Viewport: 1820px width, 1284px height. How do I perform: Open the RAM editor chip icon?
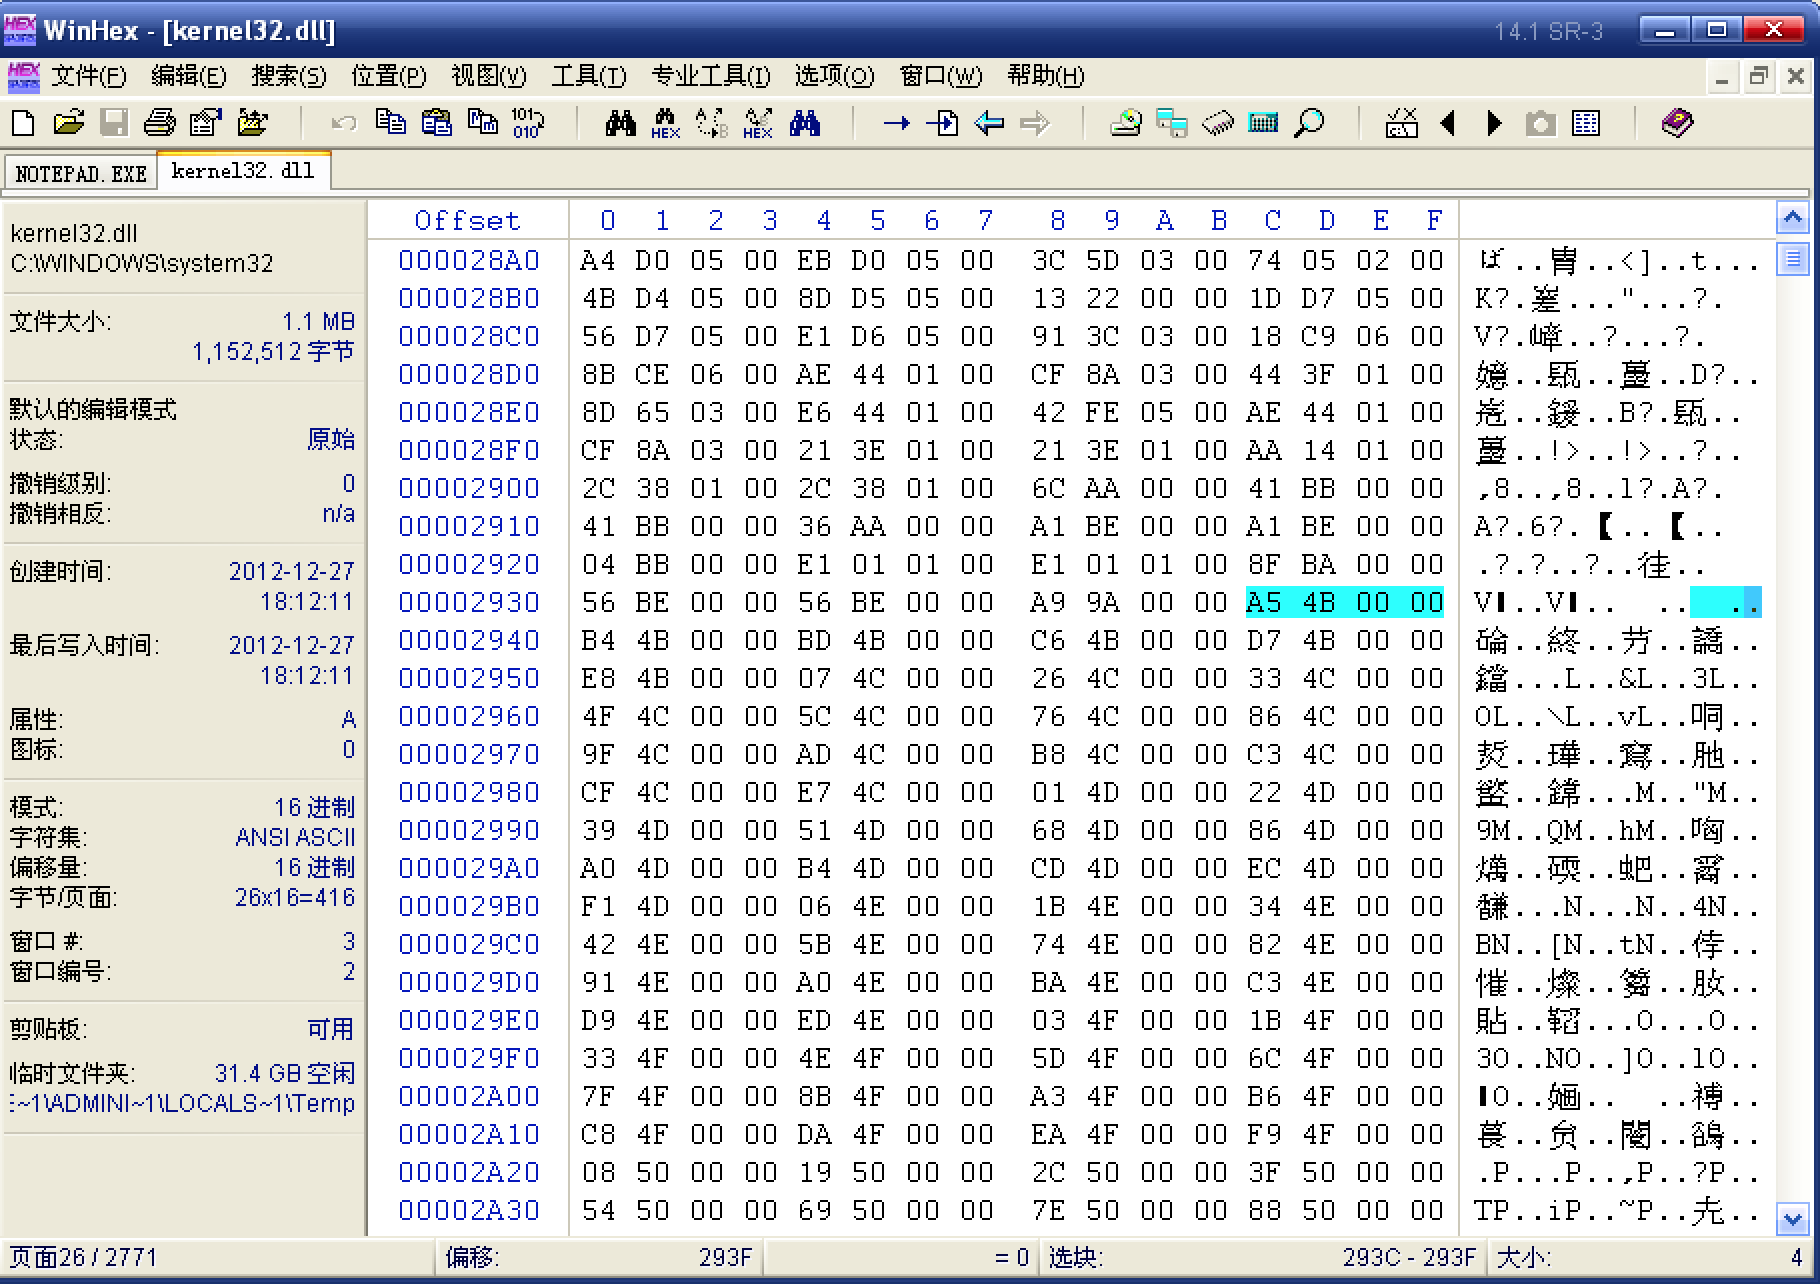point(1217,123)
